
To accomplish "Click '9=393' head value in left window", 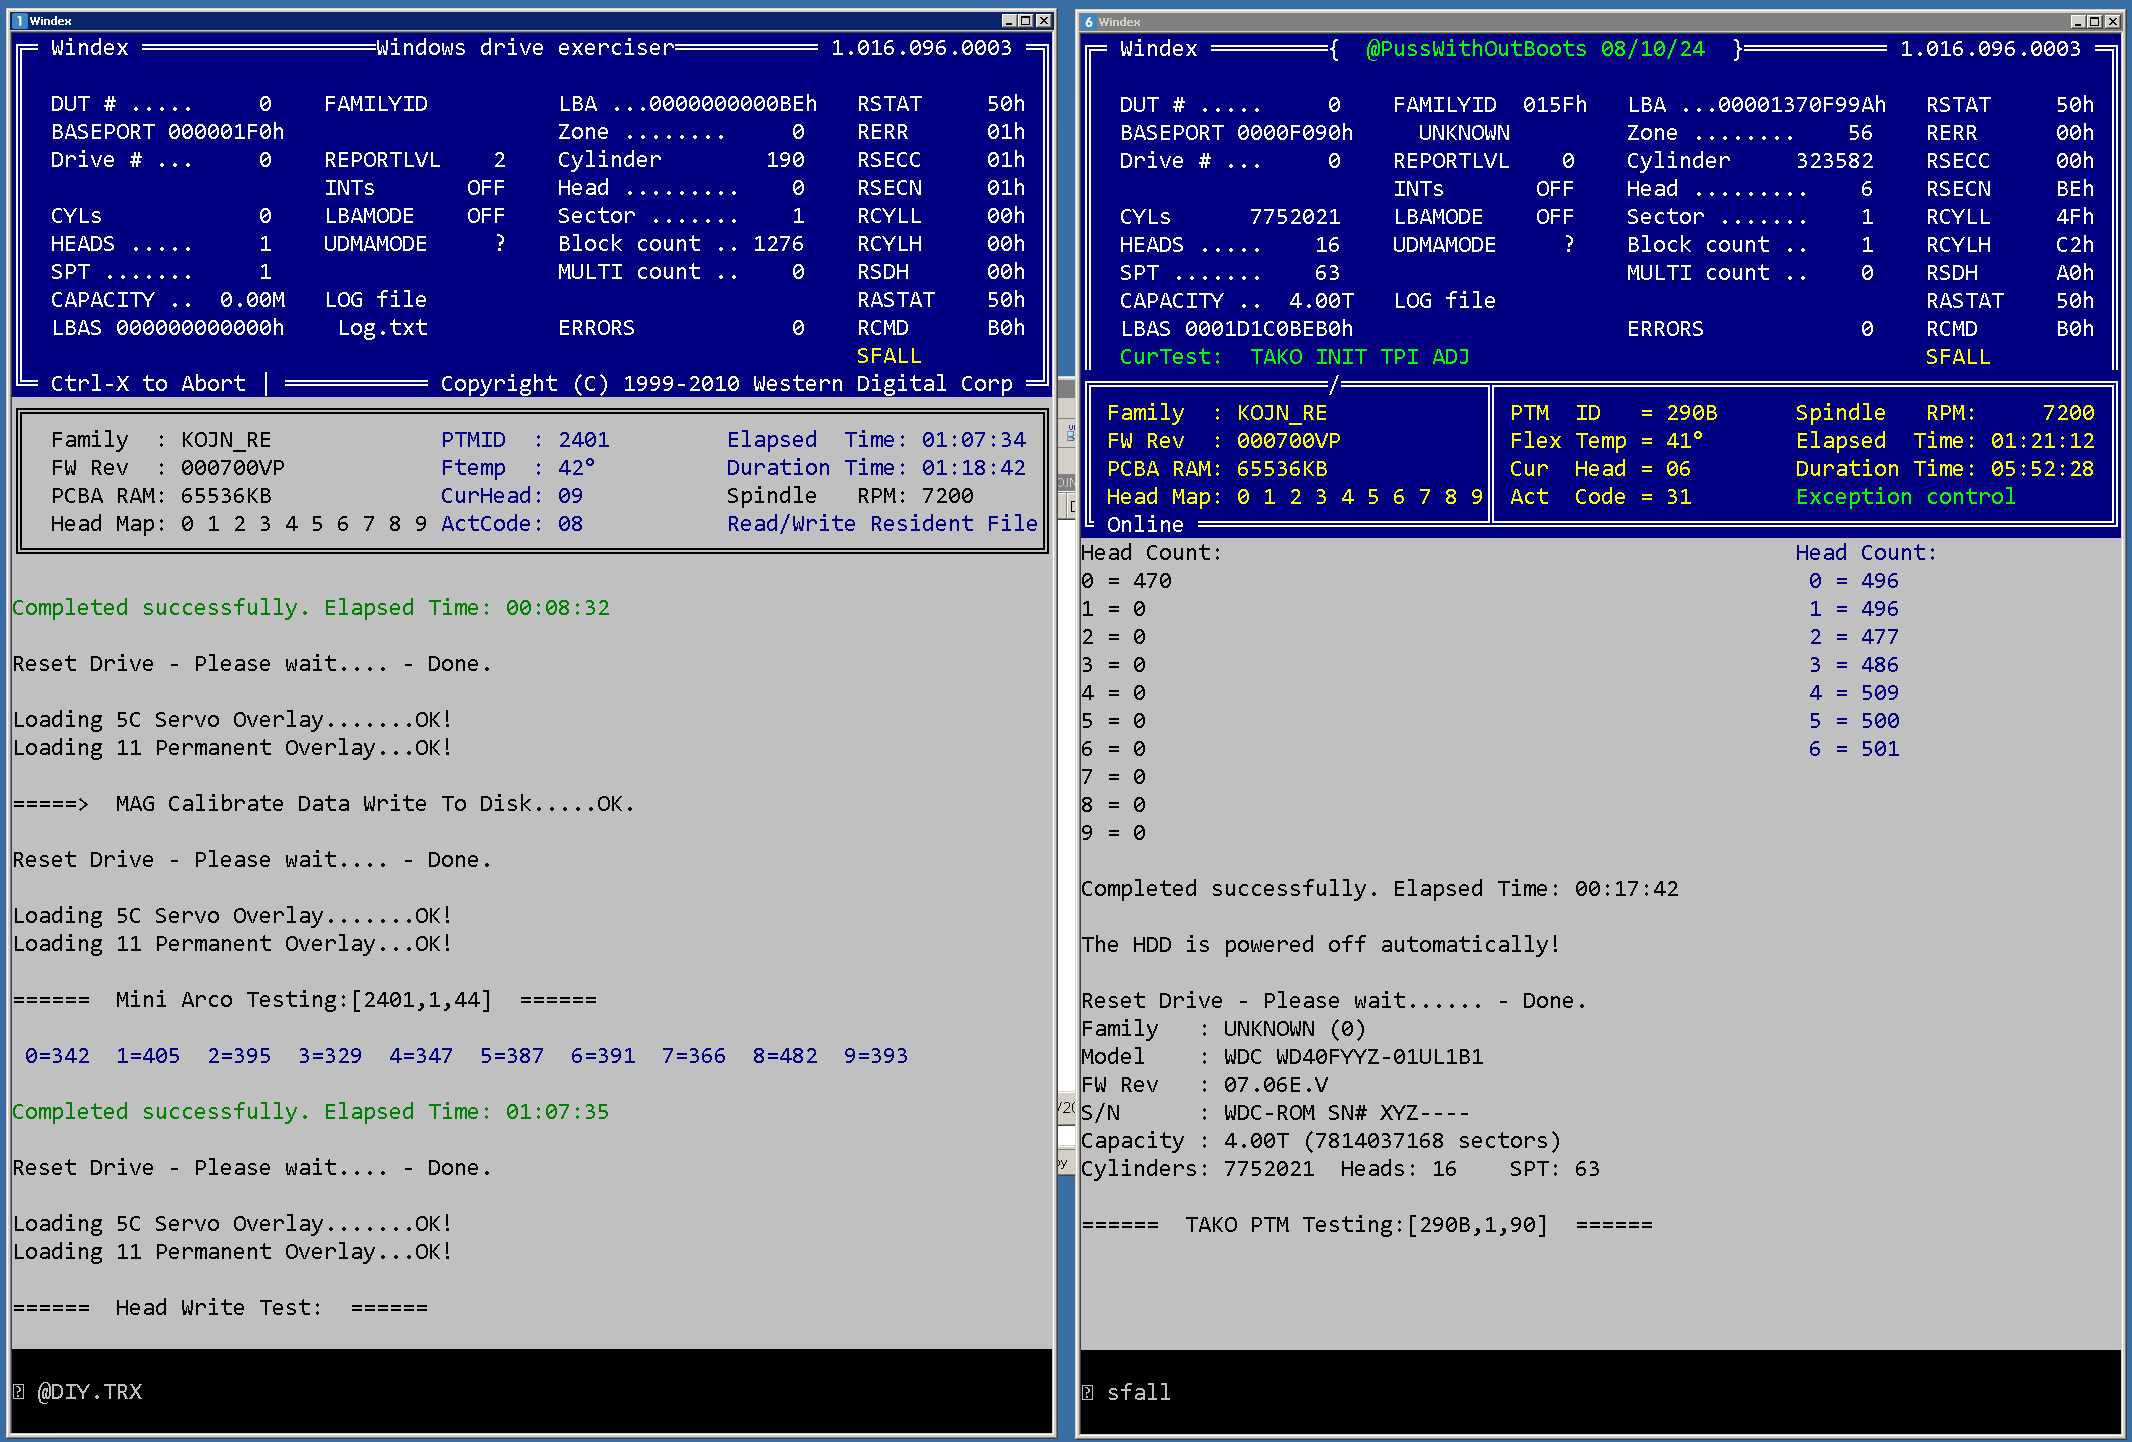I will [x=876, y=1055].
